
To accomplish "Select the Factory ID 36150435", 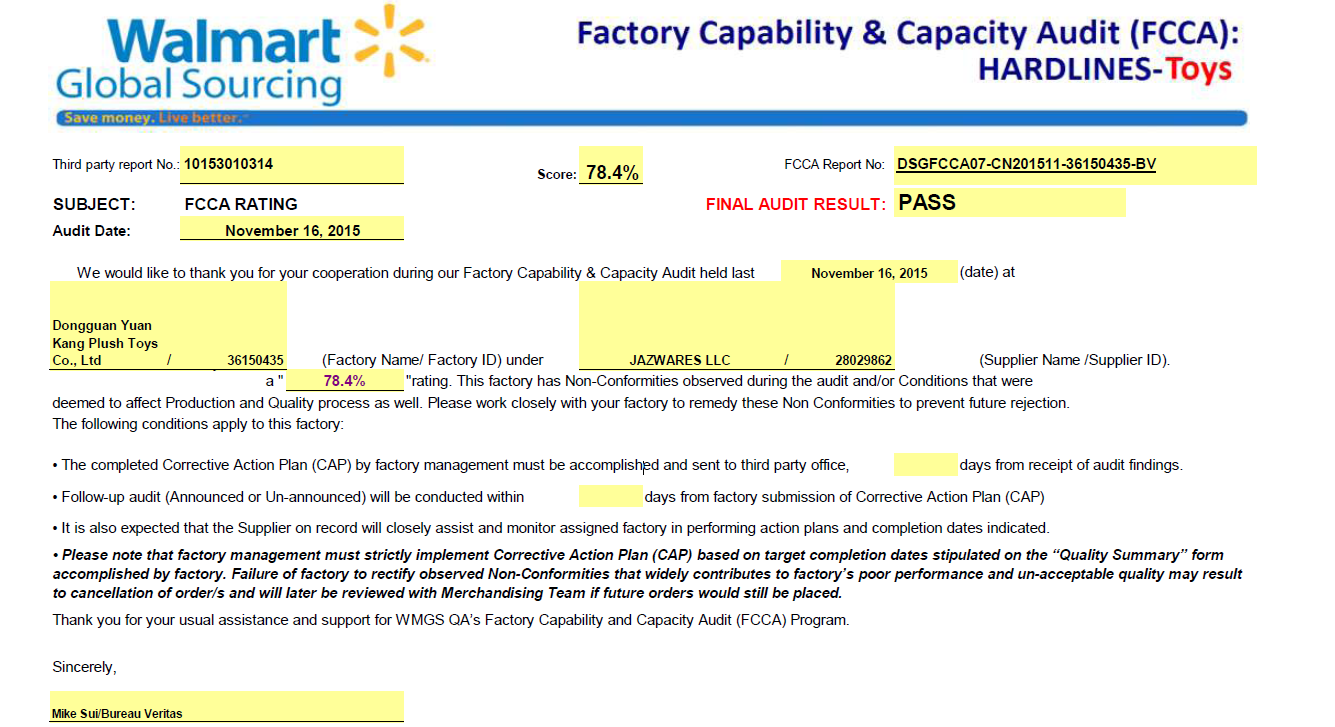I will pos(255,360).
